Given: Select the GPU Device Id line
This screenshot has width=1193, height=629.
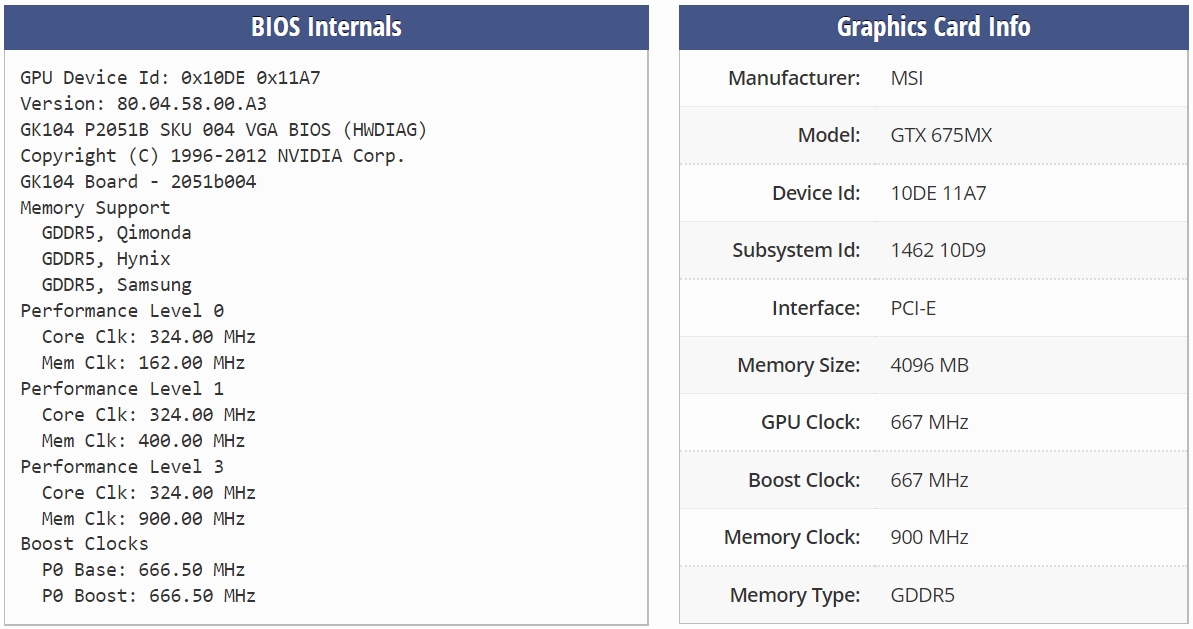Looking at the screenshot, I should tap(170, 78).
